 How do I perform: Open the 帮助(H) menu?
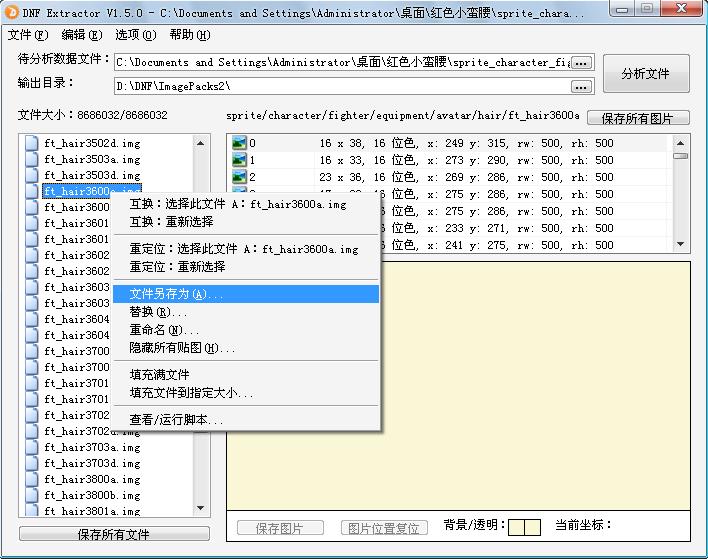pos(190,35)
